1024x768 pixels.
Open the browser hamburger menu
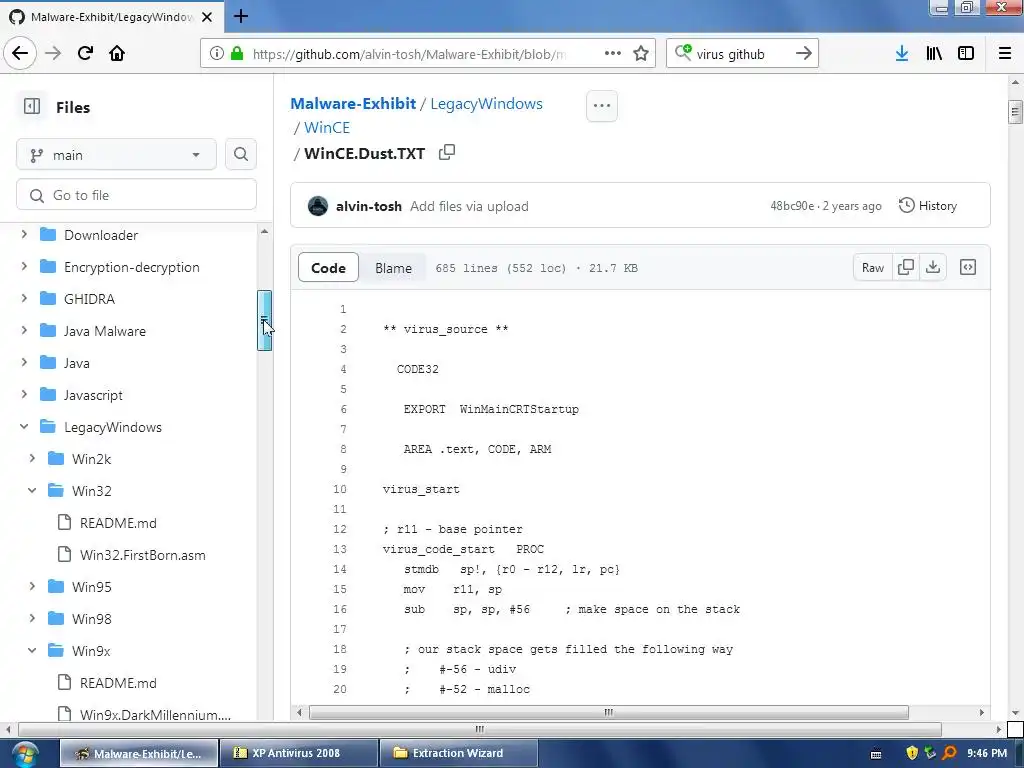[x=1005, y=54]
